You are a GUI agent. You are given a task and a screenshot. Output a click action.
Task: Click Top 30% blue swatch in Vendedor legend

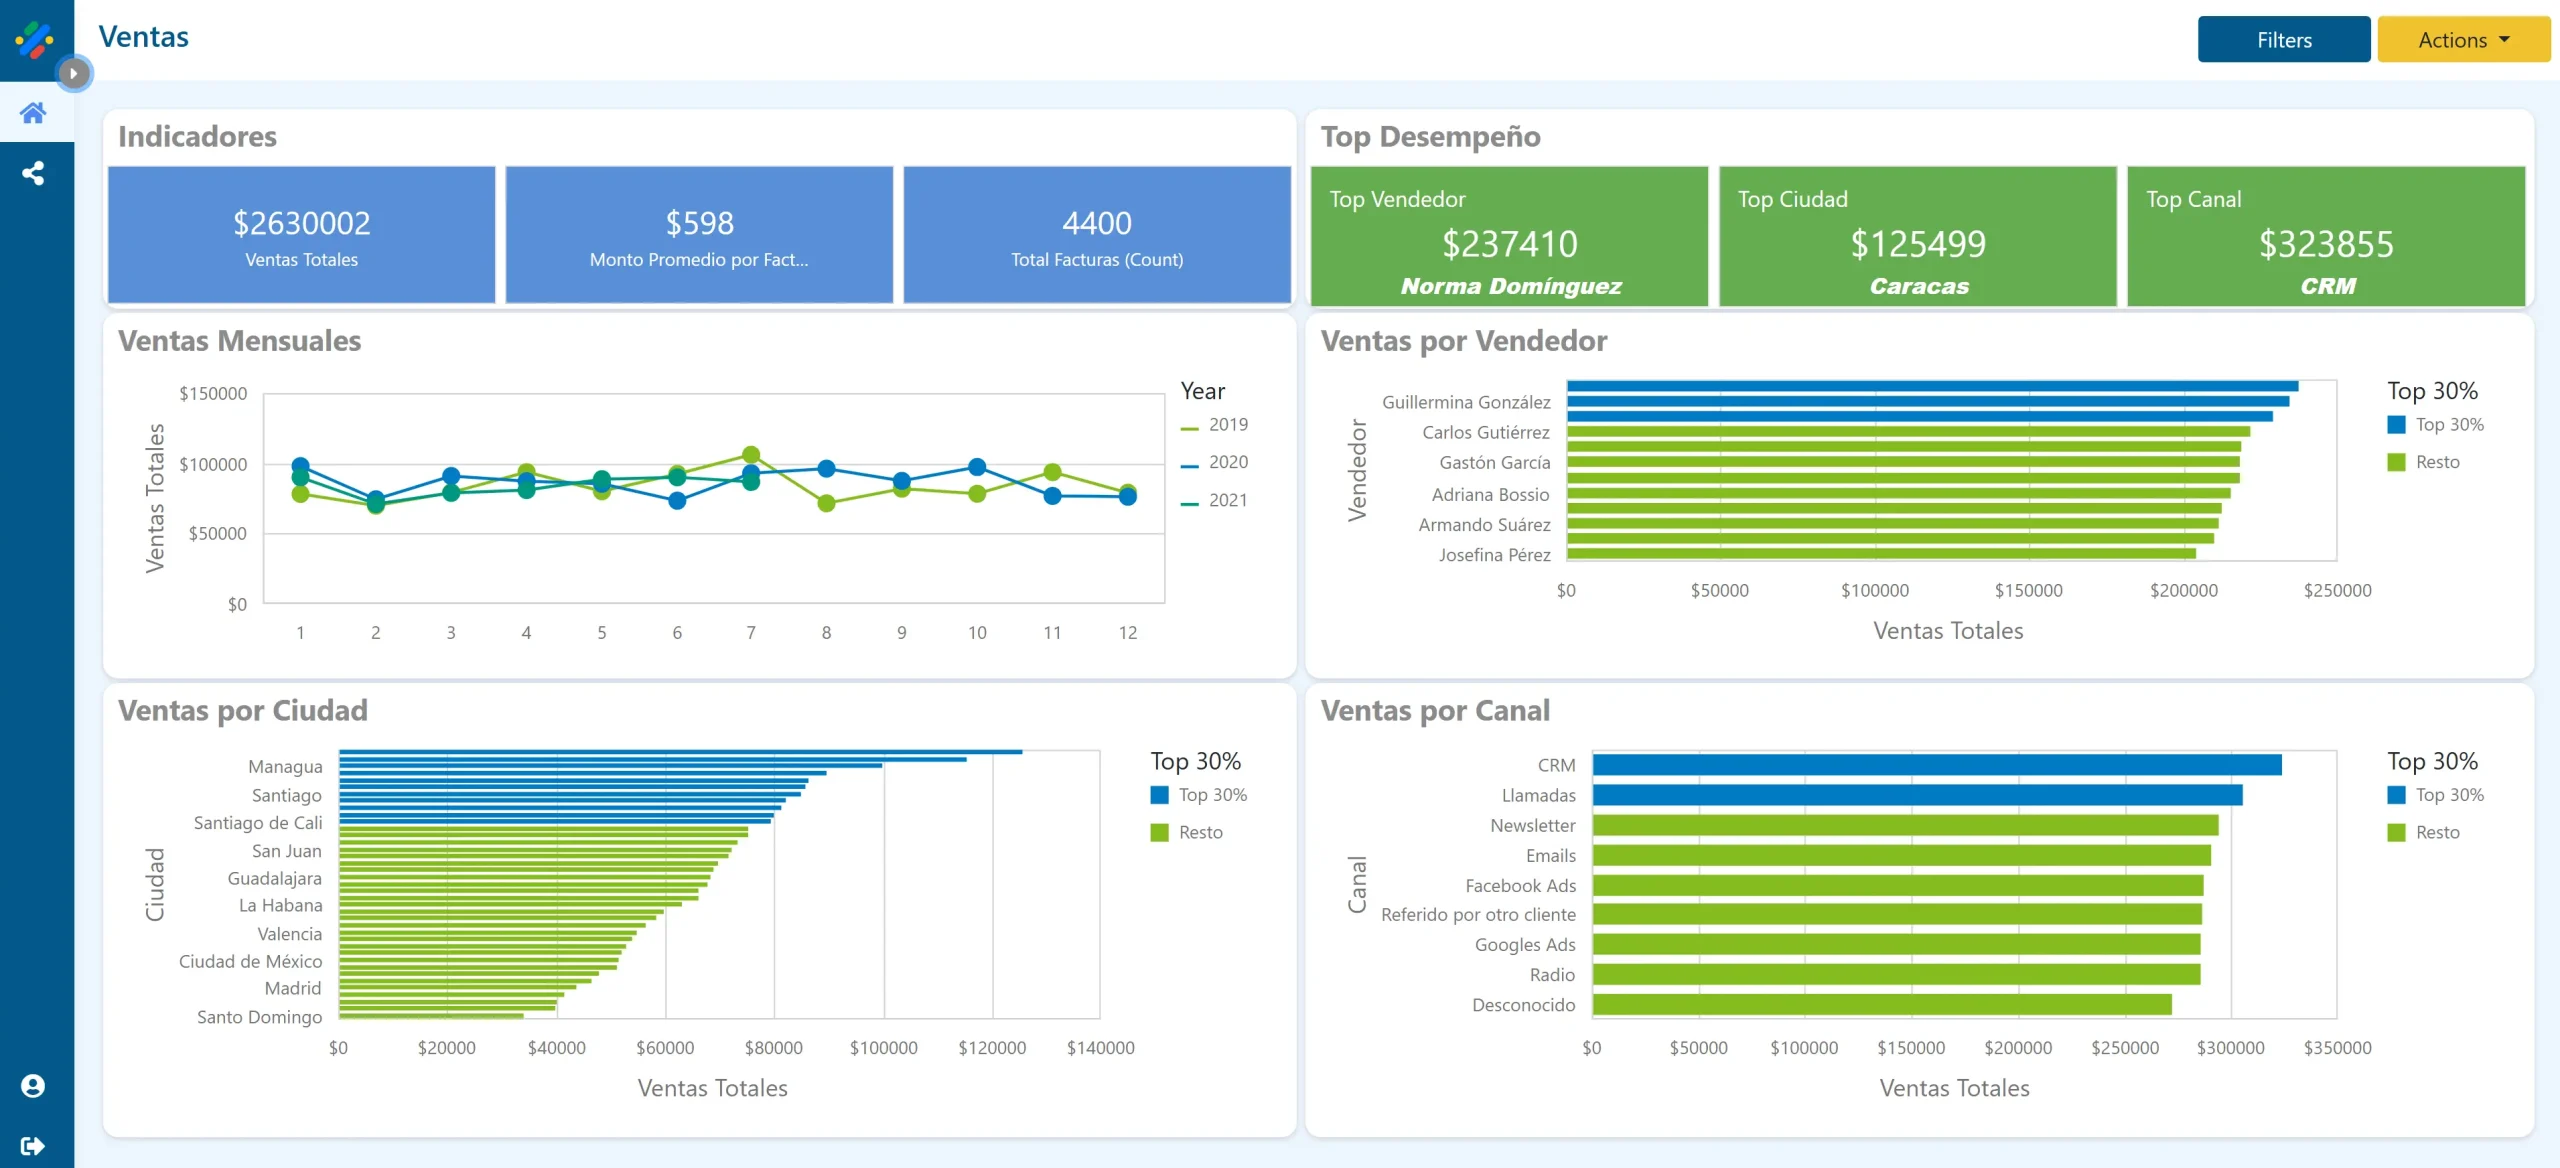2396,425
